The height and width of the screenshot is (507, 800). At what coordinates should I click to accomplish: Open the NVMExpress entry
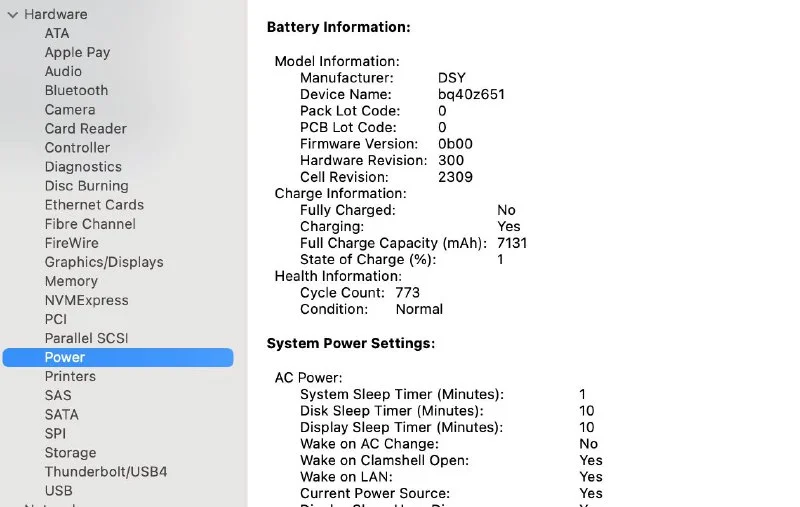(x=86, y=300)
